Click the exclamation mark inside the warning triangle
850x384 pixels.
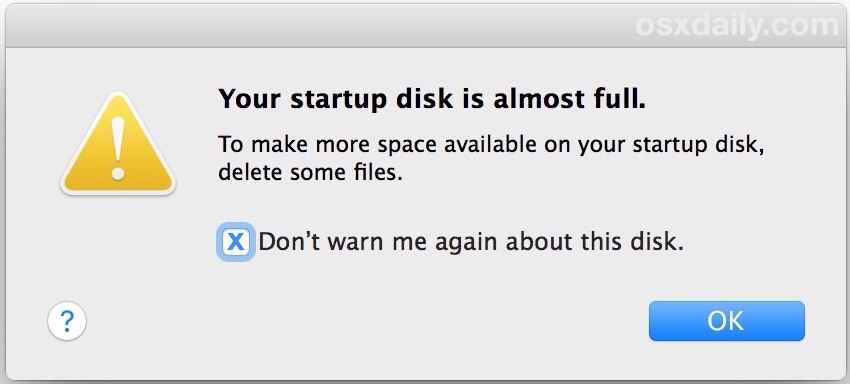point(118,148)
